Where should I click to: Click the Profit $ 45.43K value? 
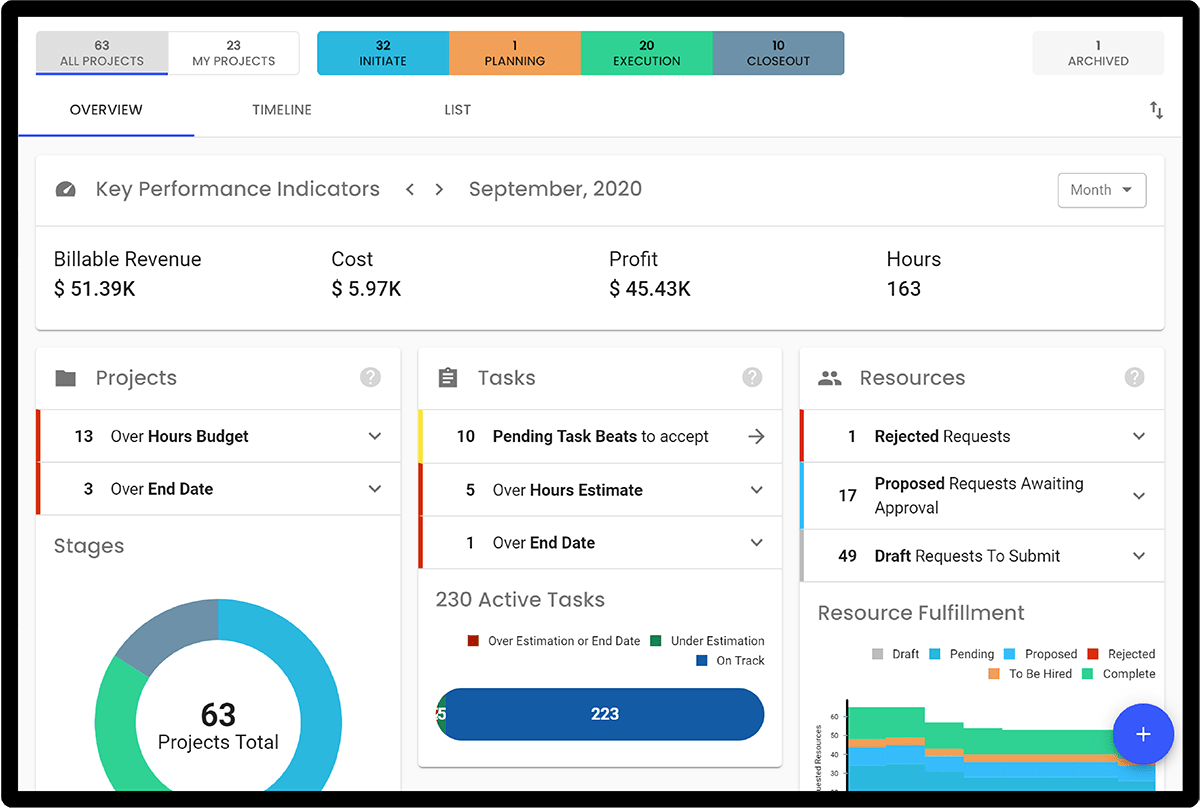pyautogui.click(x=650, y=289)
